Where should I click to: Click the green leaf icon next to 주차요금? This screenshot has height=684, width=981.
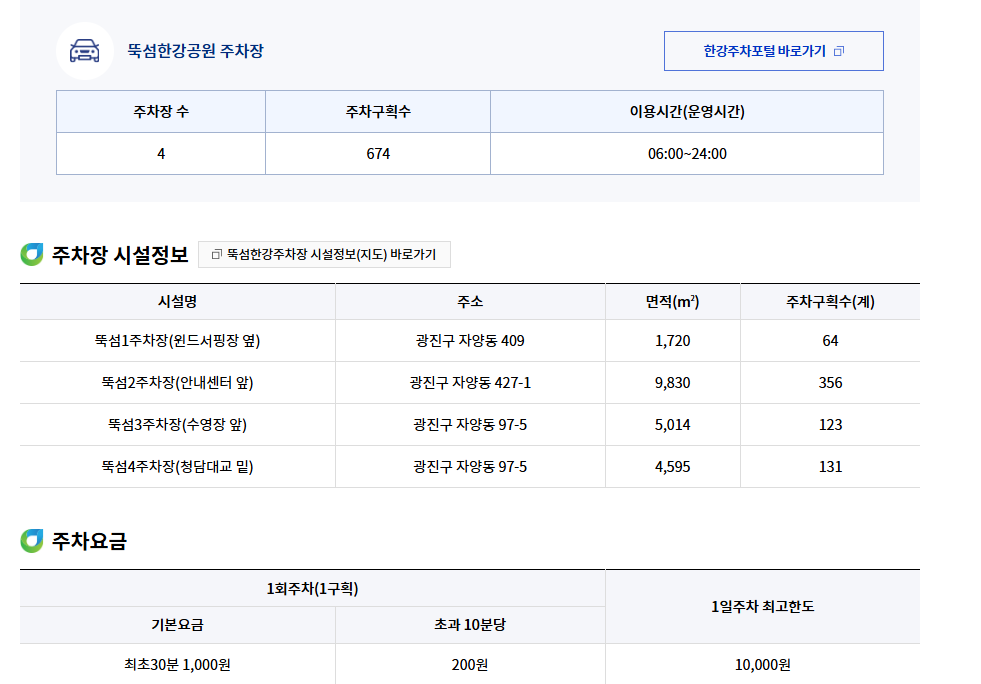(32, 541)
